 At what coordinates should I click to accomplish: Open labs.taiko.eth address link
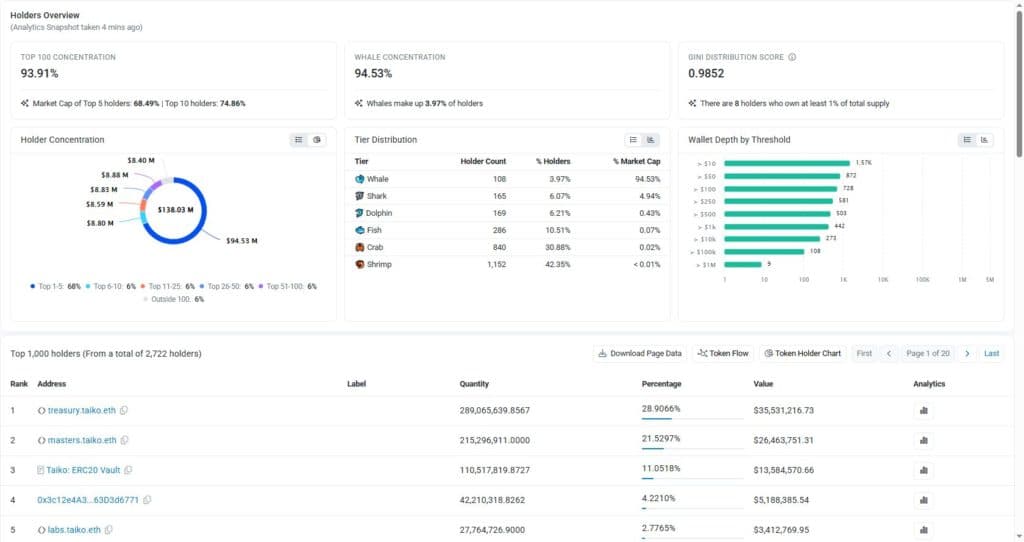(x=74, y=530)
